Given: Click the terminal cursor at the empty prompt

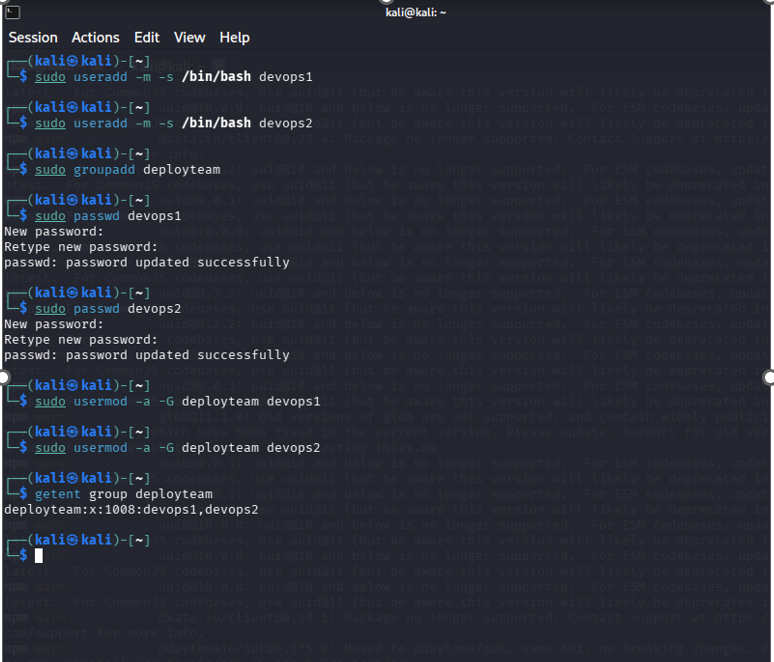Looking at the screenshot, I should point(39,555).
